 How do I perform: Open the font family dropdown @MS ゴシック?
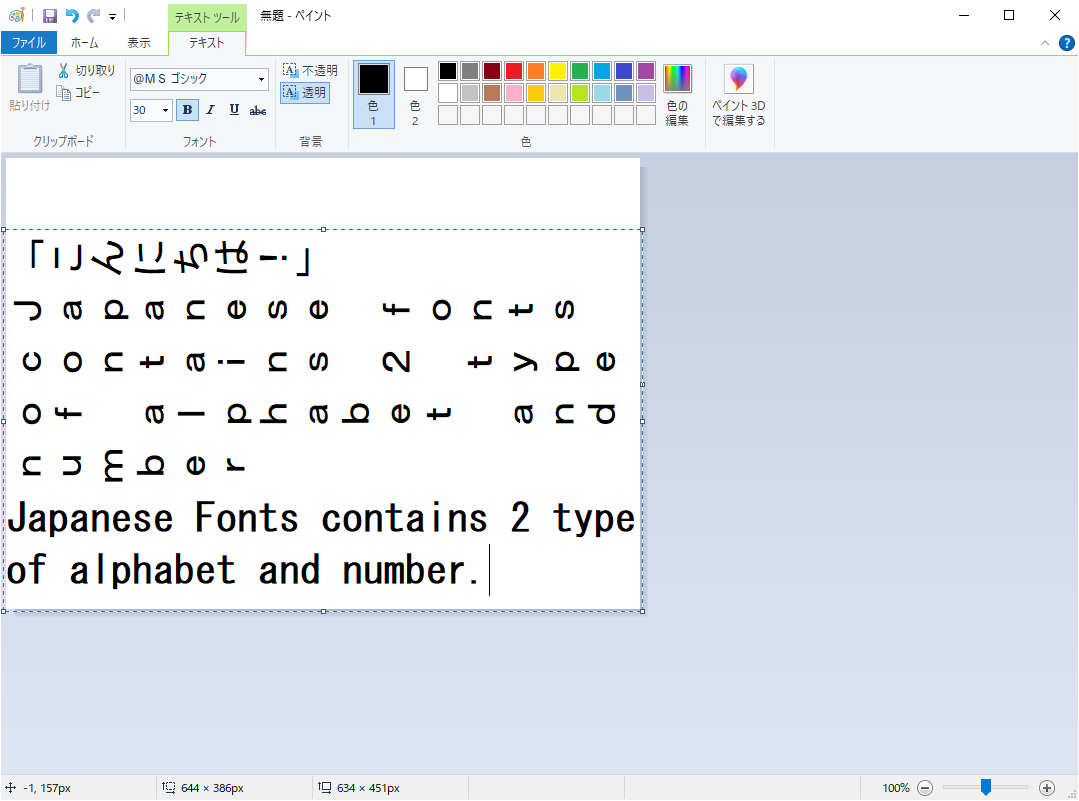261,79
